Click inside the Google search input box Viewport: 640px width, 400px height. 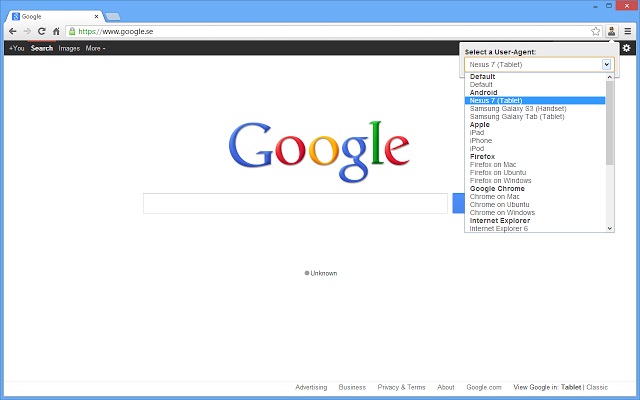(295, 204)
